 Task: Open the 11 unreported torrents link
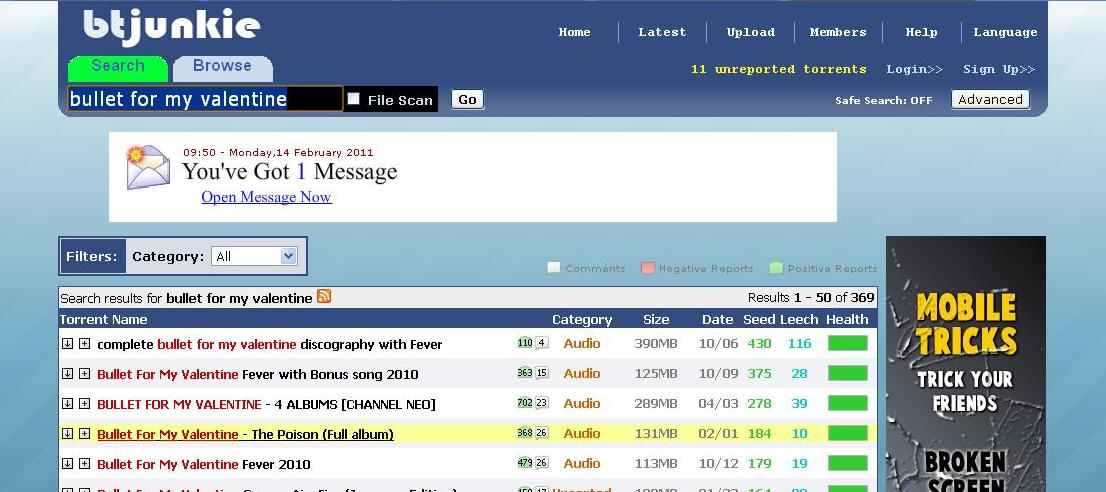(x=779, y=69)
